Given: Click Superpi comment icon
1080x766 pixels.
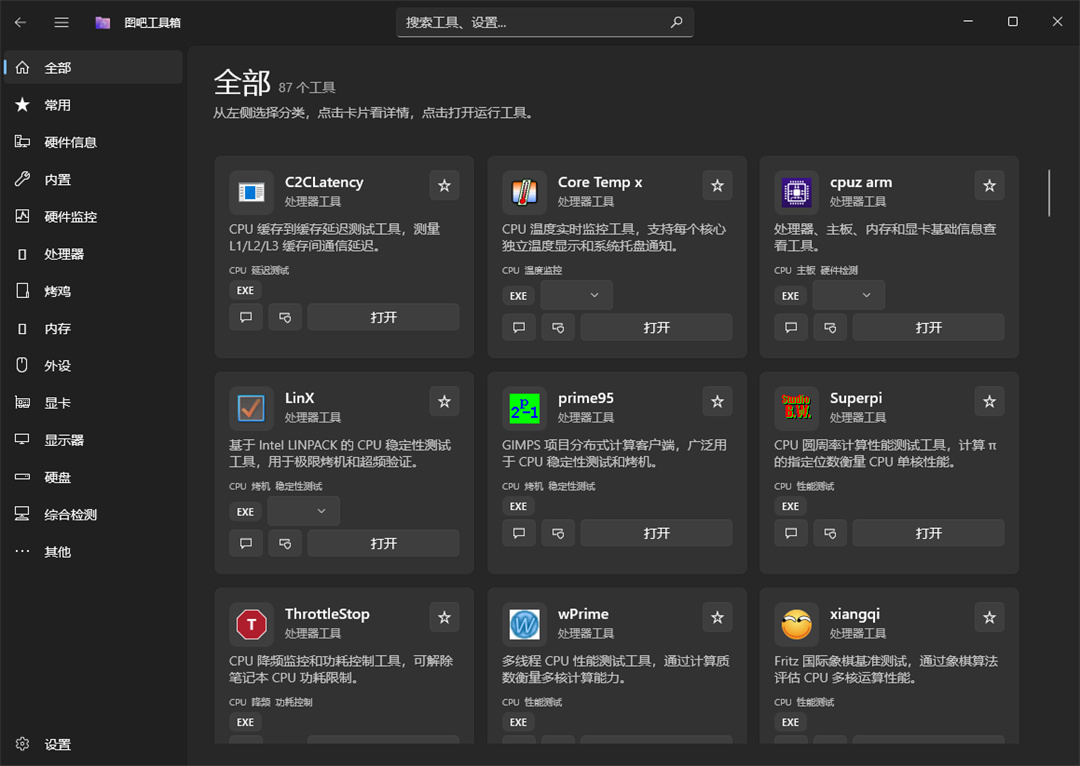Looking at the screenshot, I should pyautogui.click(x=791, y=532).
